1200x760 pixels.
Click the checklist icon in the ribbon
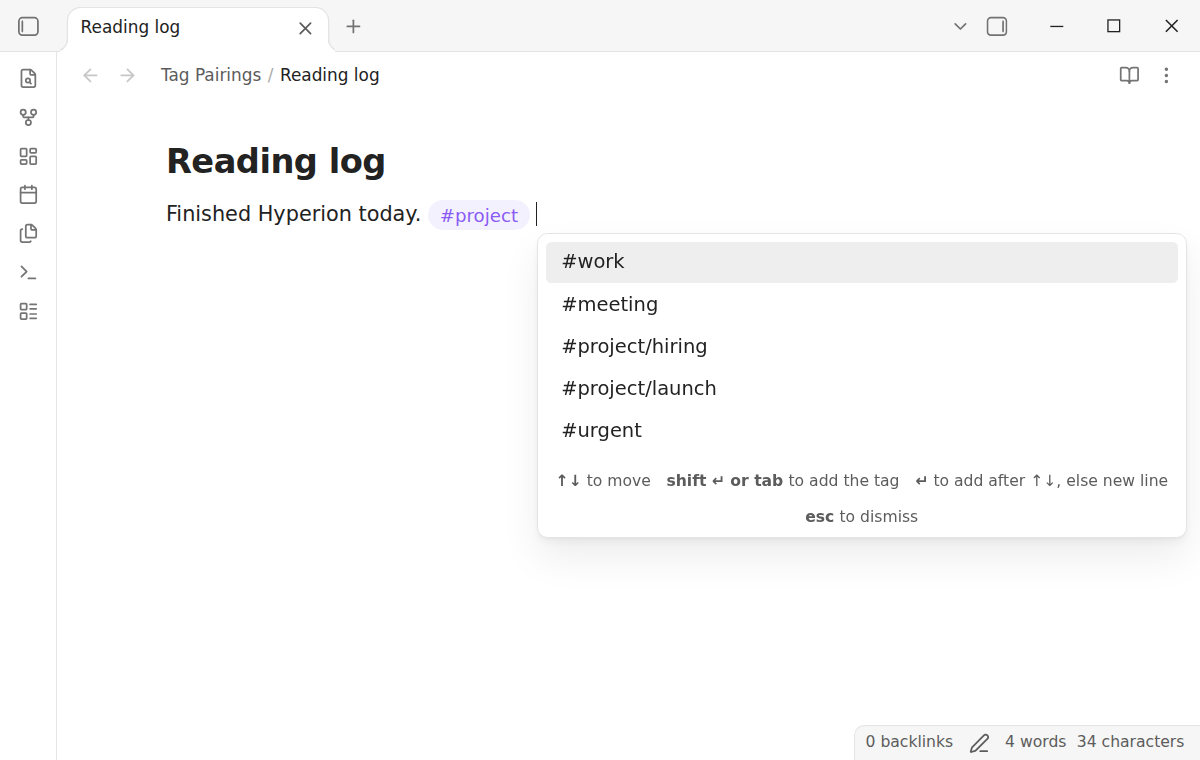point(28,311)
